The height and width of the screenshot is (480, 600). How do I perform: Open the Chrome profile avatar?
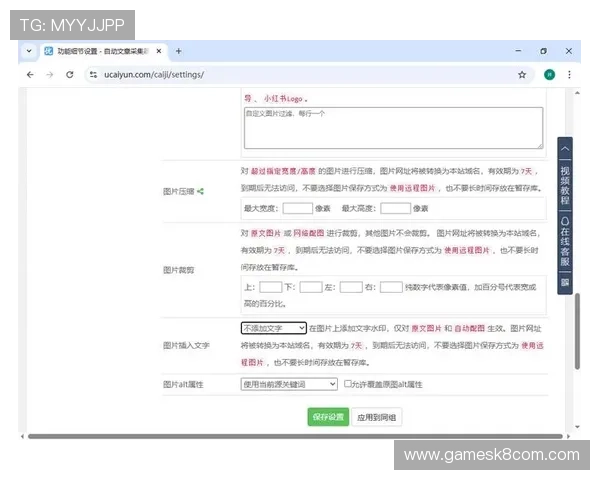pos(549,75)
